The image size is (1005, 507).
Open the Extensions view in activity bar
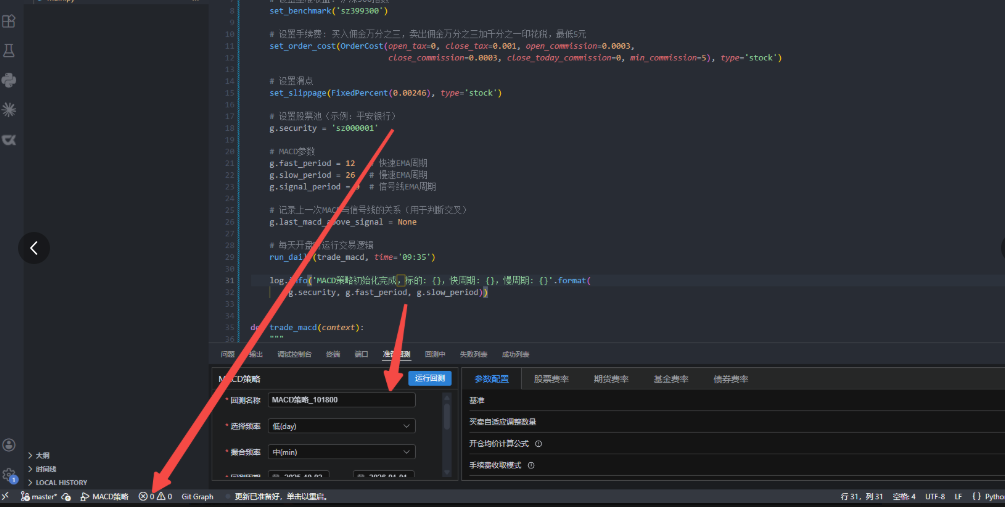click(x=9, y=21)
